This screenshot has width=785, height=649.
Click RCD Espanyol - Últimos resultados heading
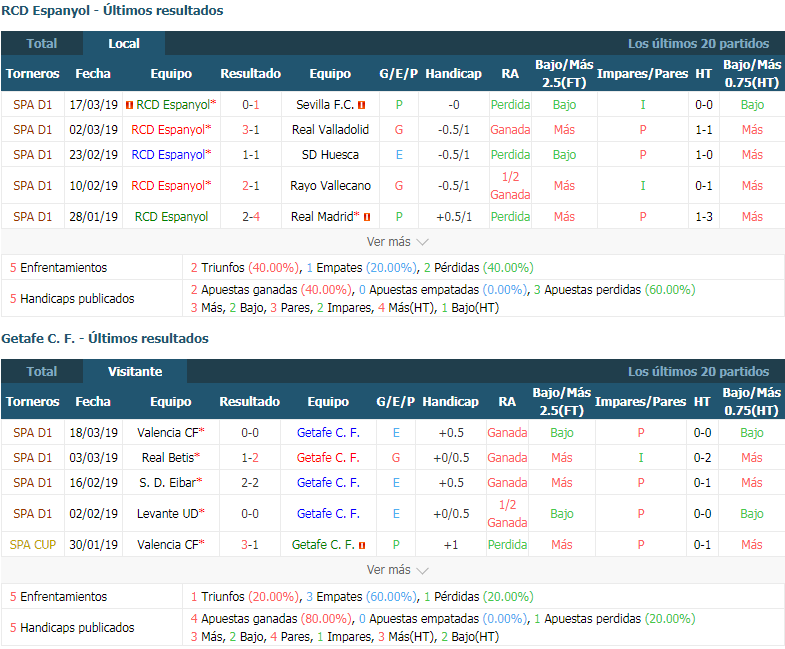coord(112,11)
